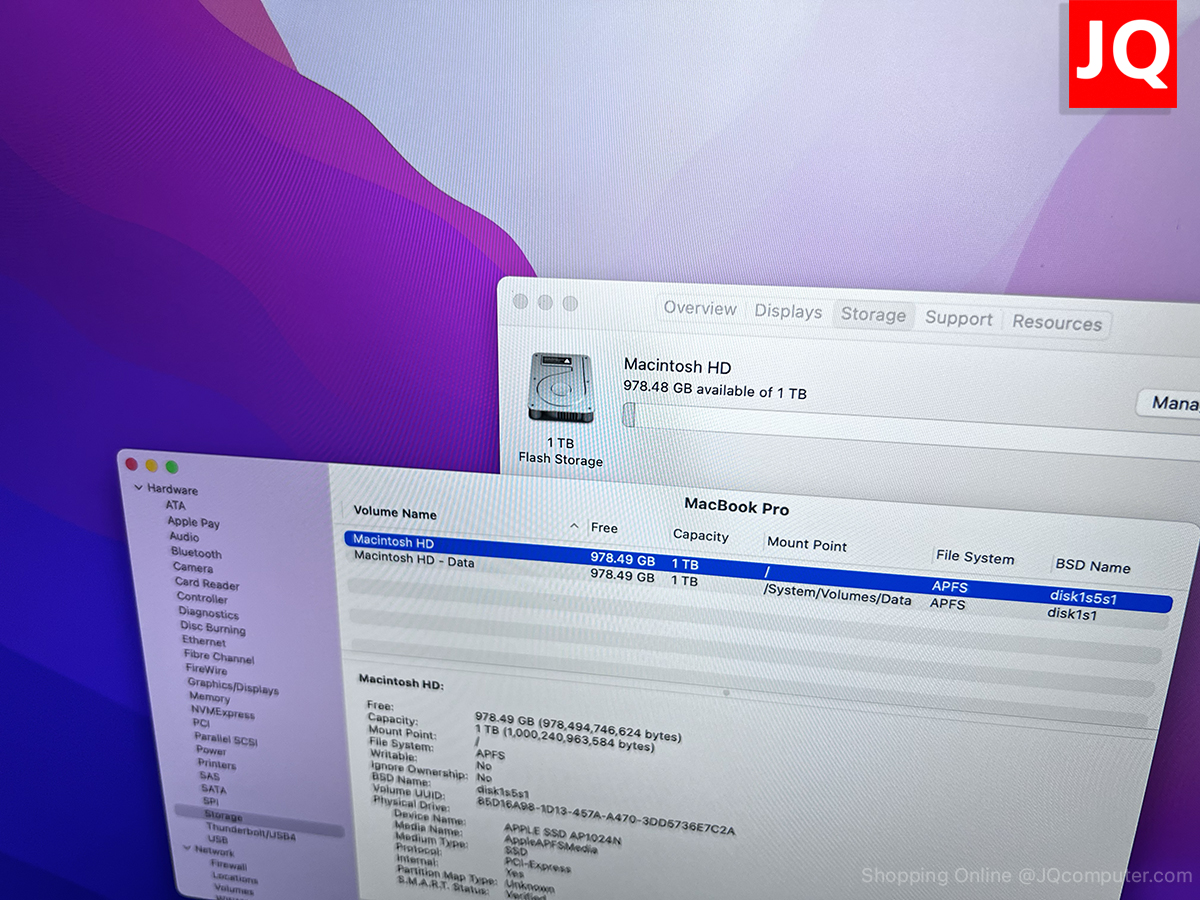Select Firewall under Network
This screenshot has height=900, width=1200.
[228, 865]
